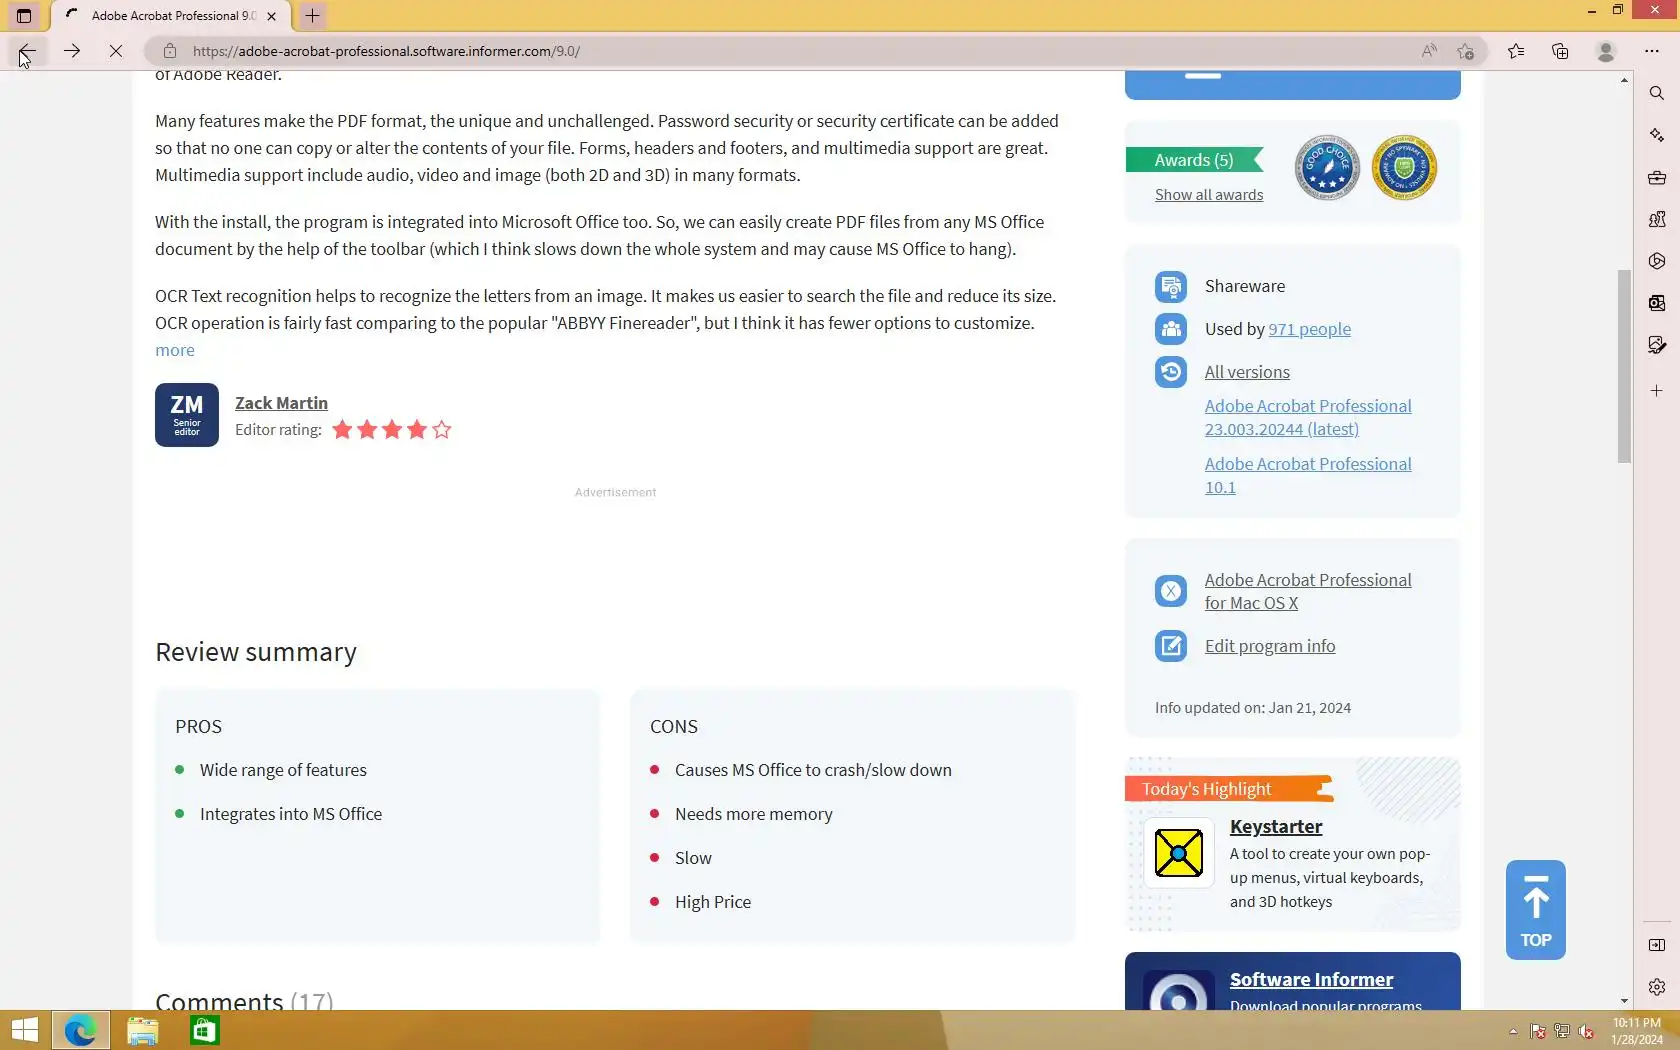Open the Keystarter highlight link

coord(1276,827)
